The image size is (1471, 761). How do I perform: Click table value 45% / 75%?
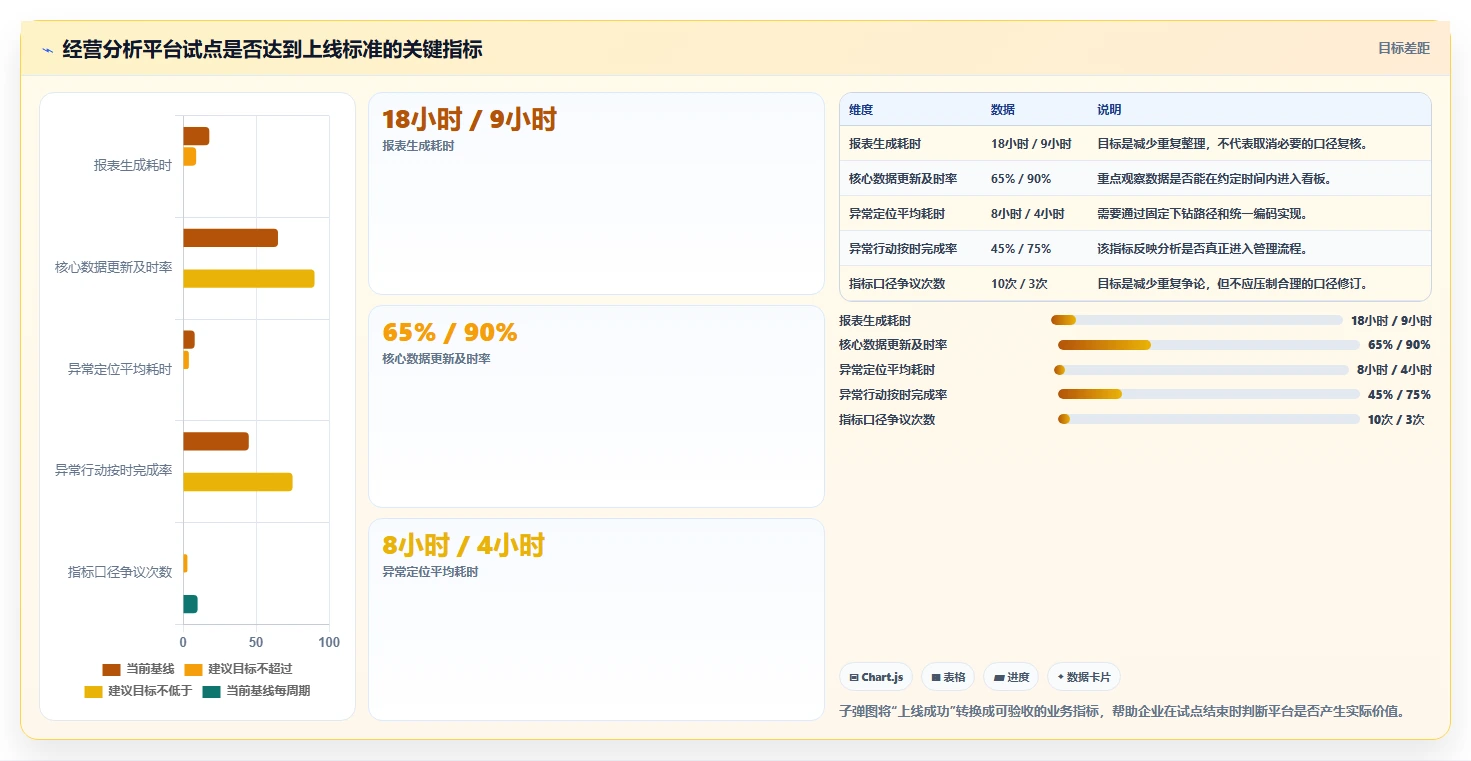(1021, 249)
